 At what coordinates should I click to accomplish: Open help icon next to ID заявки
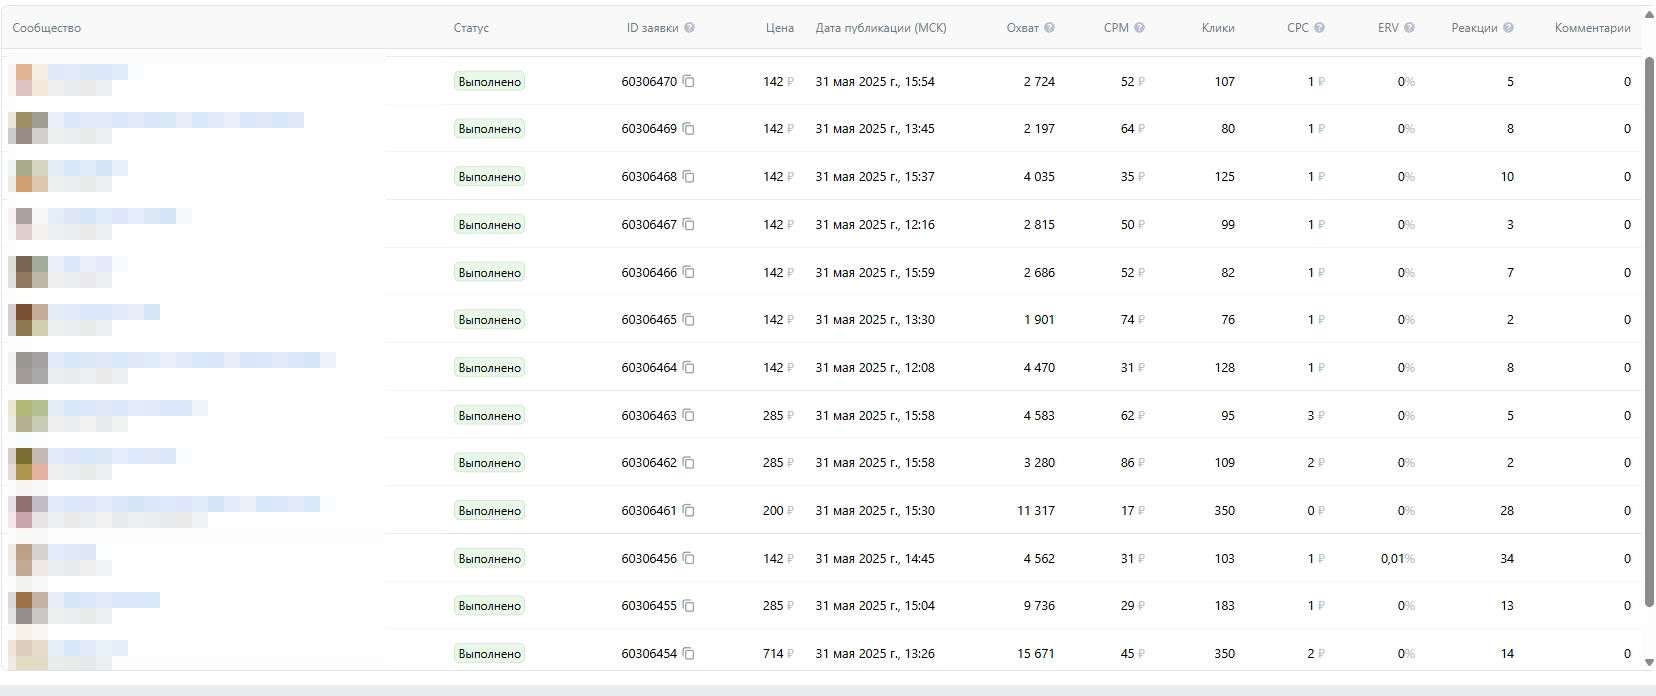pyautogui.click(x=689, y=28)
